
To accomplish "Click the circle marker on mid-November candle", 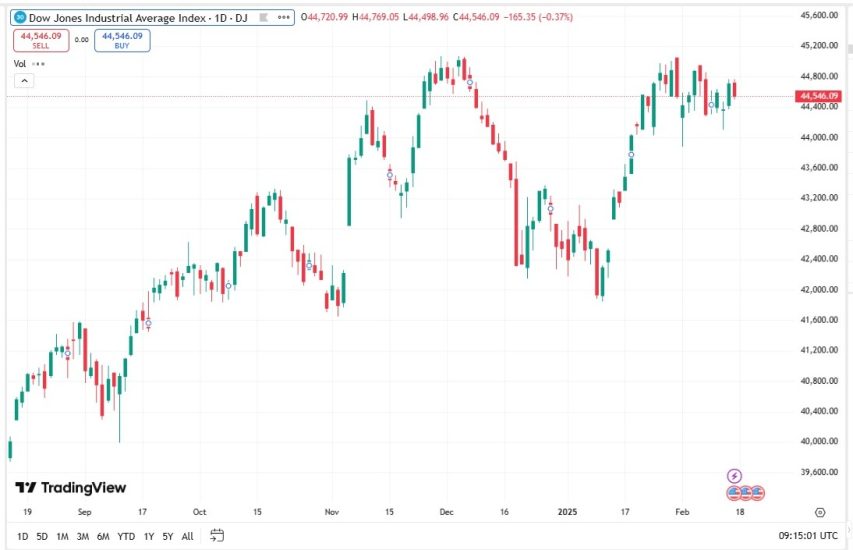I will click(390, 175).
